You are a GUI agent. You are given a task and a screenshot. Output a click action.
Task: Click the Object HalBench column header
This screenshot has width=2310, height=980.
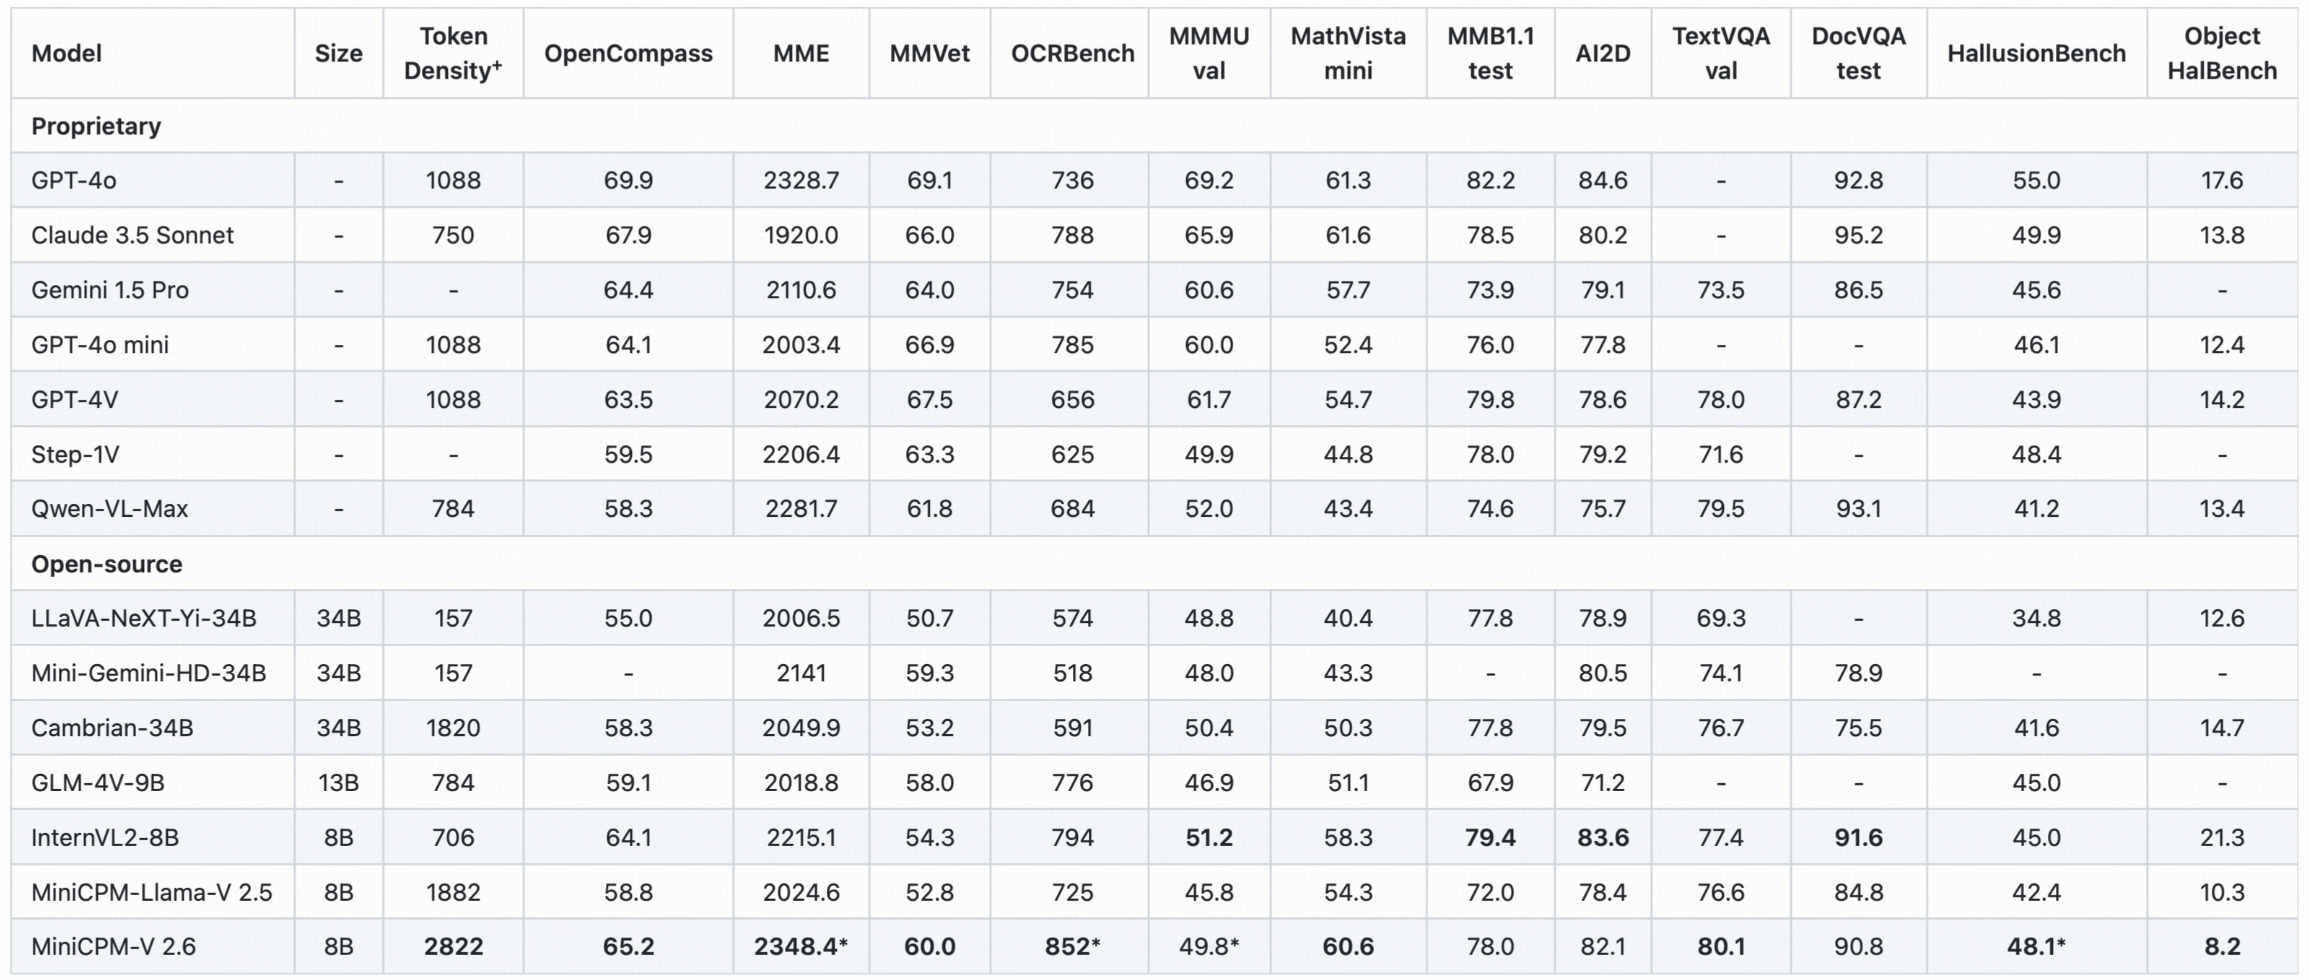point(2221,54)
